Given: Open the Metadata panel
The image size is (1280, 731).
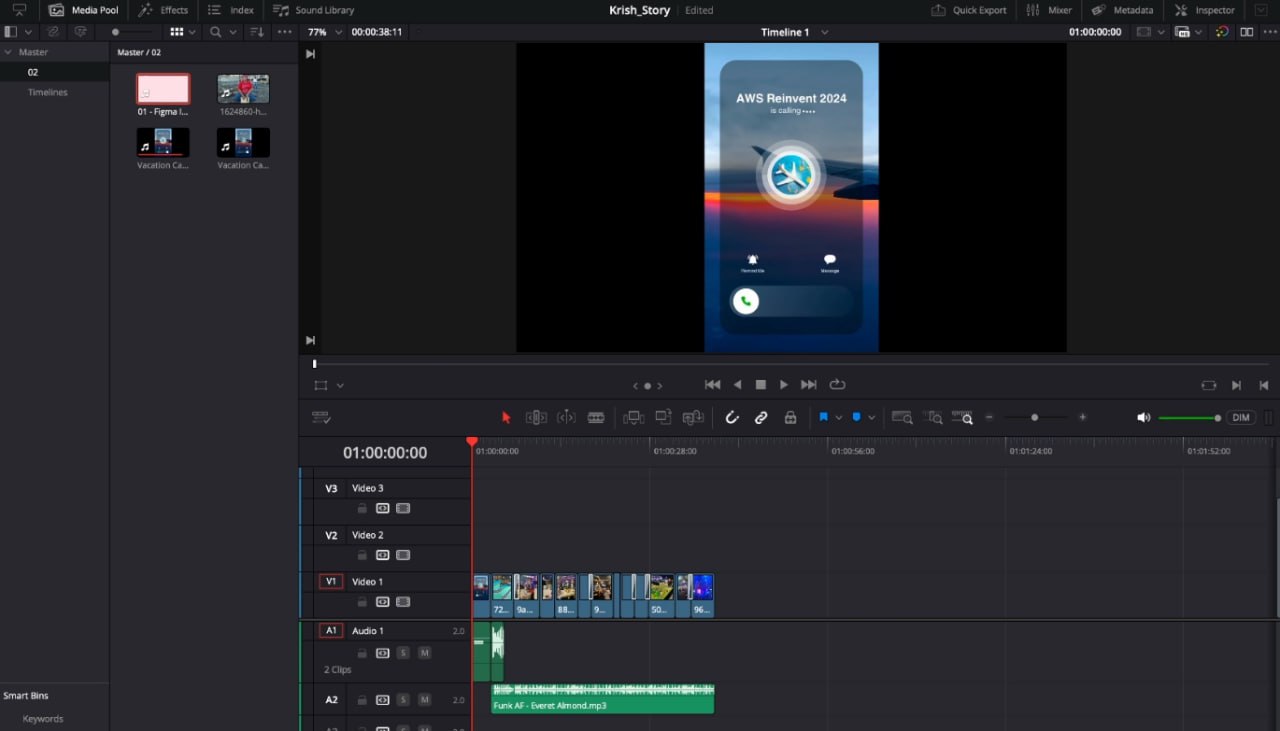Looking at the screenshot, I should (x=1122, y=10).
